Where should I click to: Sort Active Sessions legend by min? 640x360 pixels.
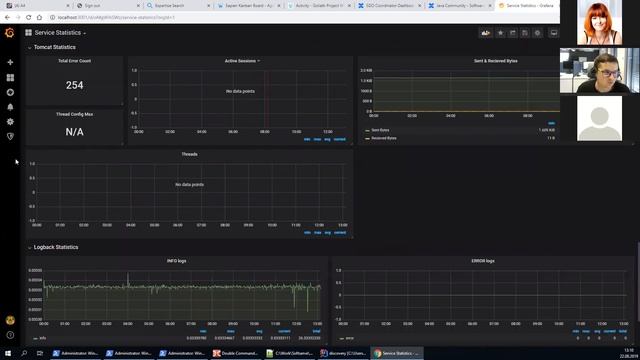pos(307,139)
